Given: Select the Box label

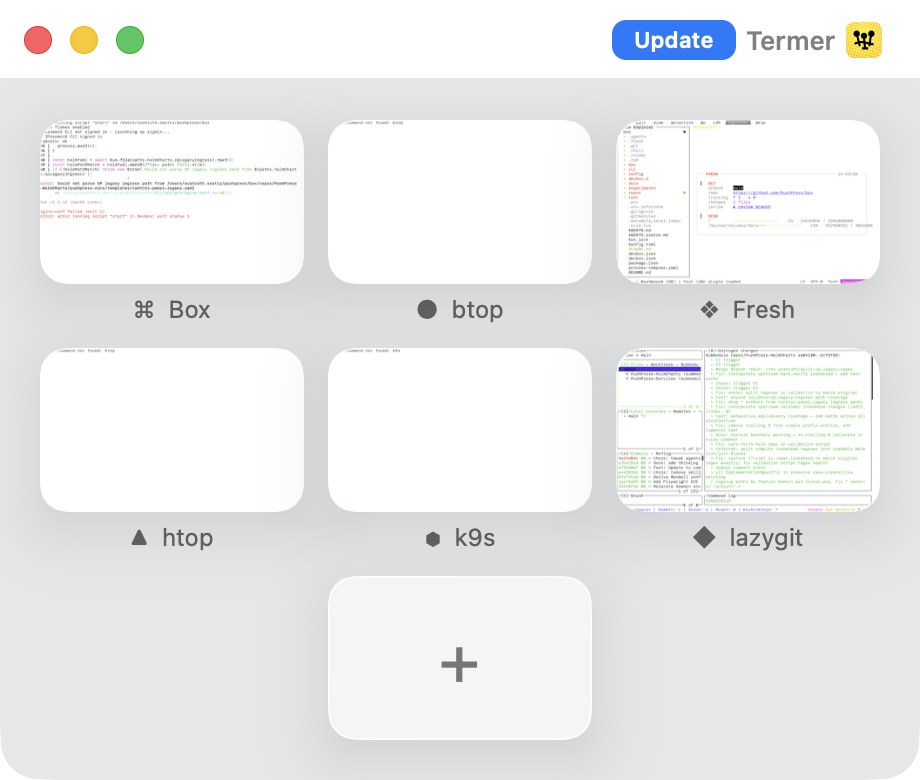Looking at the screenshot, I should click(190, 310).
